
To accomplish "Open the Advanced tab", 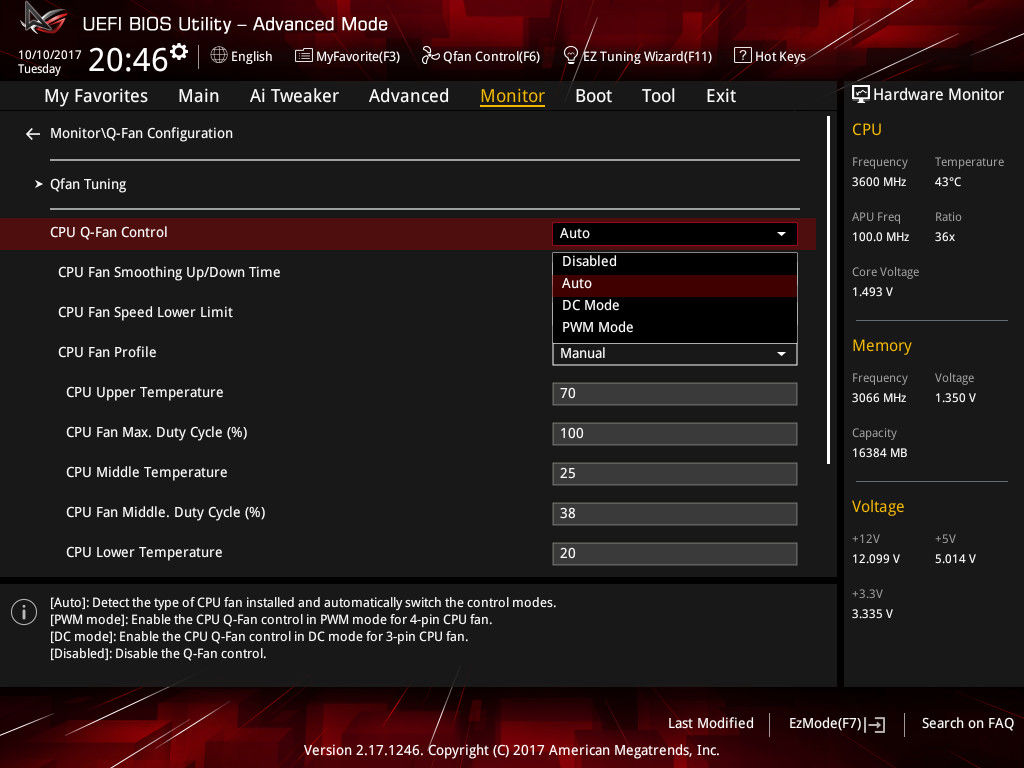I will [409, 96].
